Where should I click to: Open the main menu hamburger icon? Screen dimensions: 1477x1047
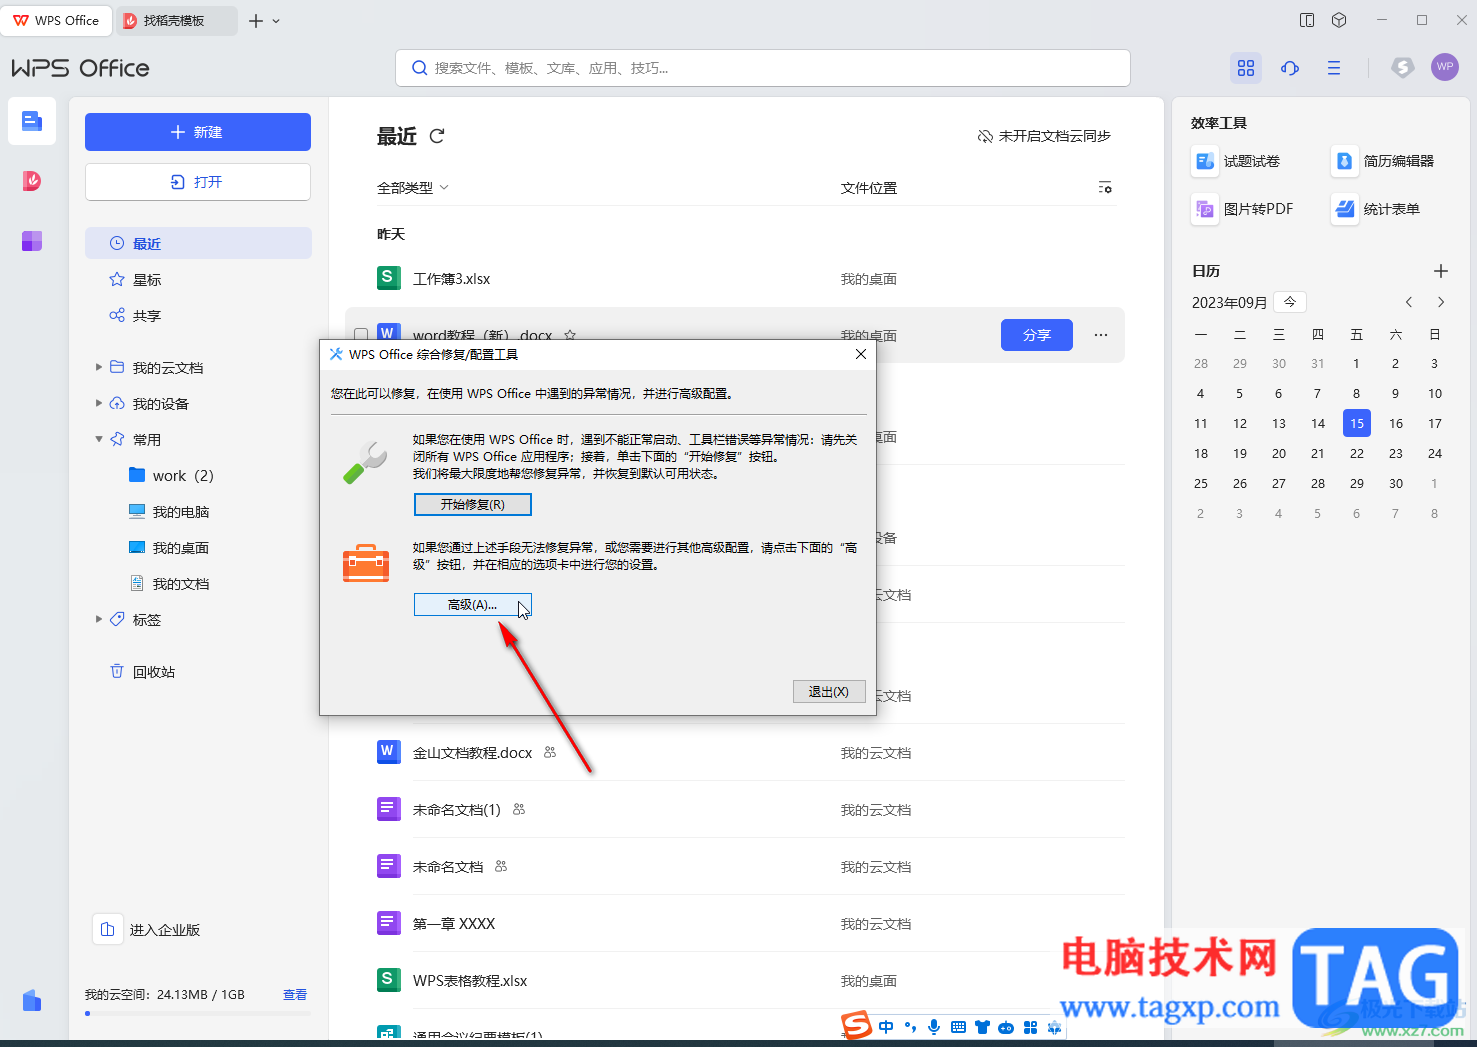(1334, 68)
